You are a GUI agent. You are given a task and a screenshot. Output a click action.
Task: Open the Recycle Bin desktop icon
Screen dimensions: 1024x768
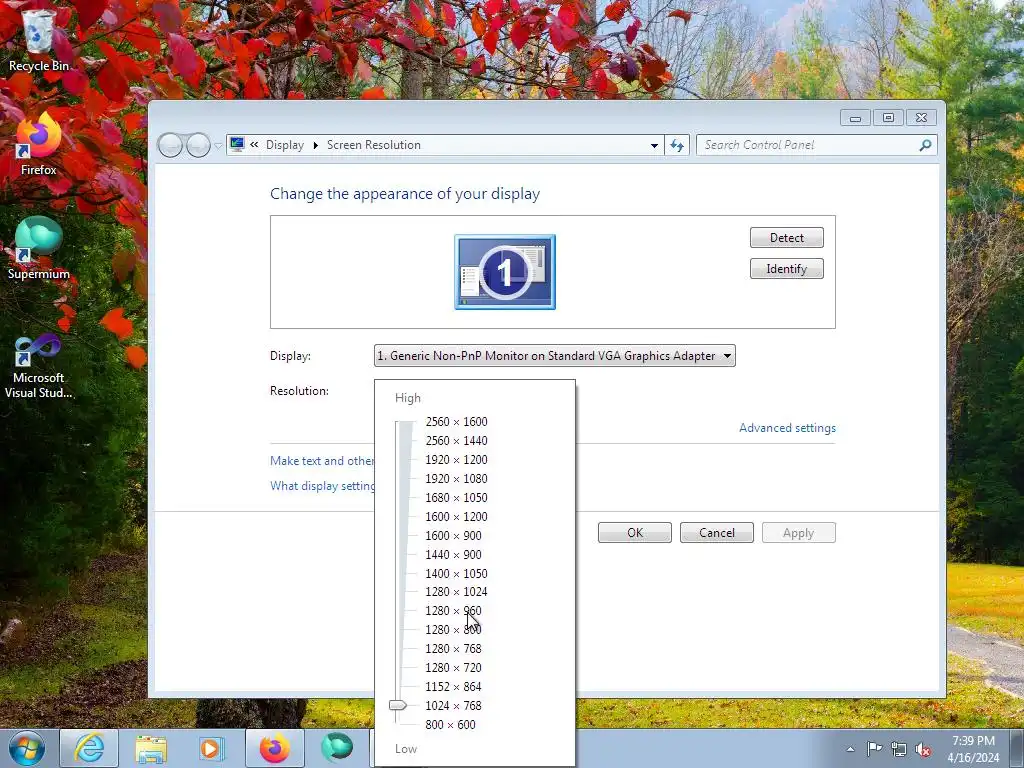(x=39, y=39)
